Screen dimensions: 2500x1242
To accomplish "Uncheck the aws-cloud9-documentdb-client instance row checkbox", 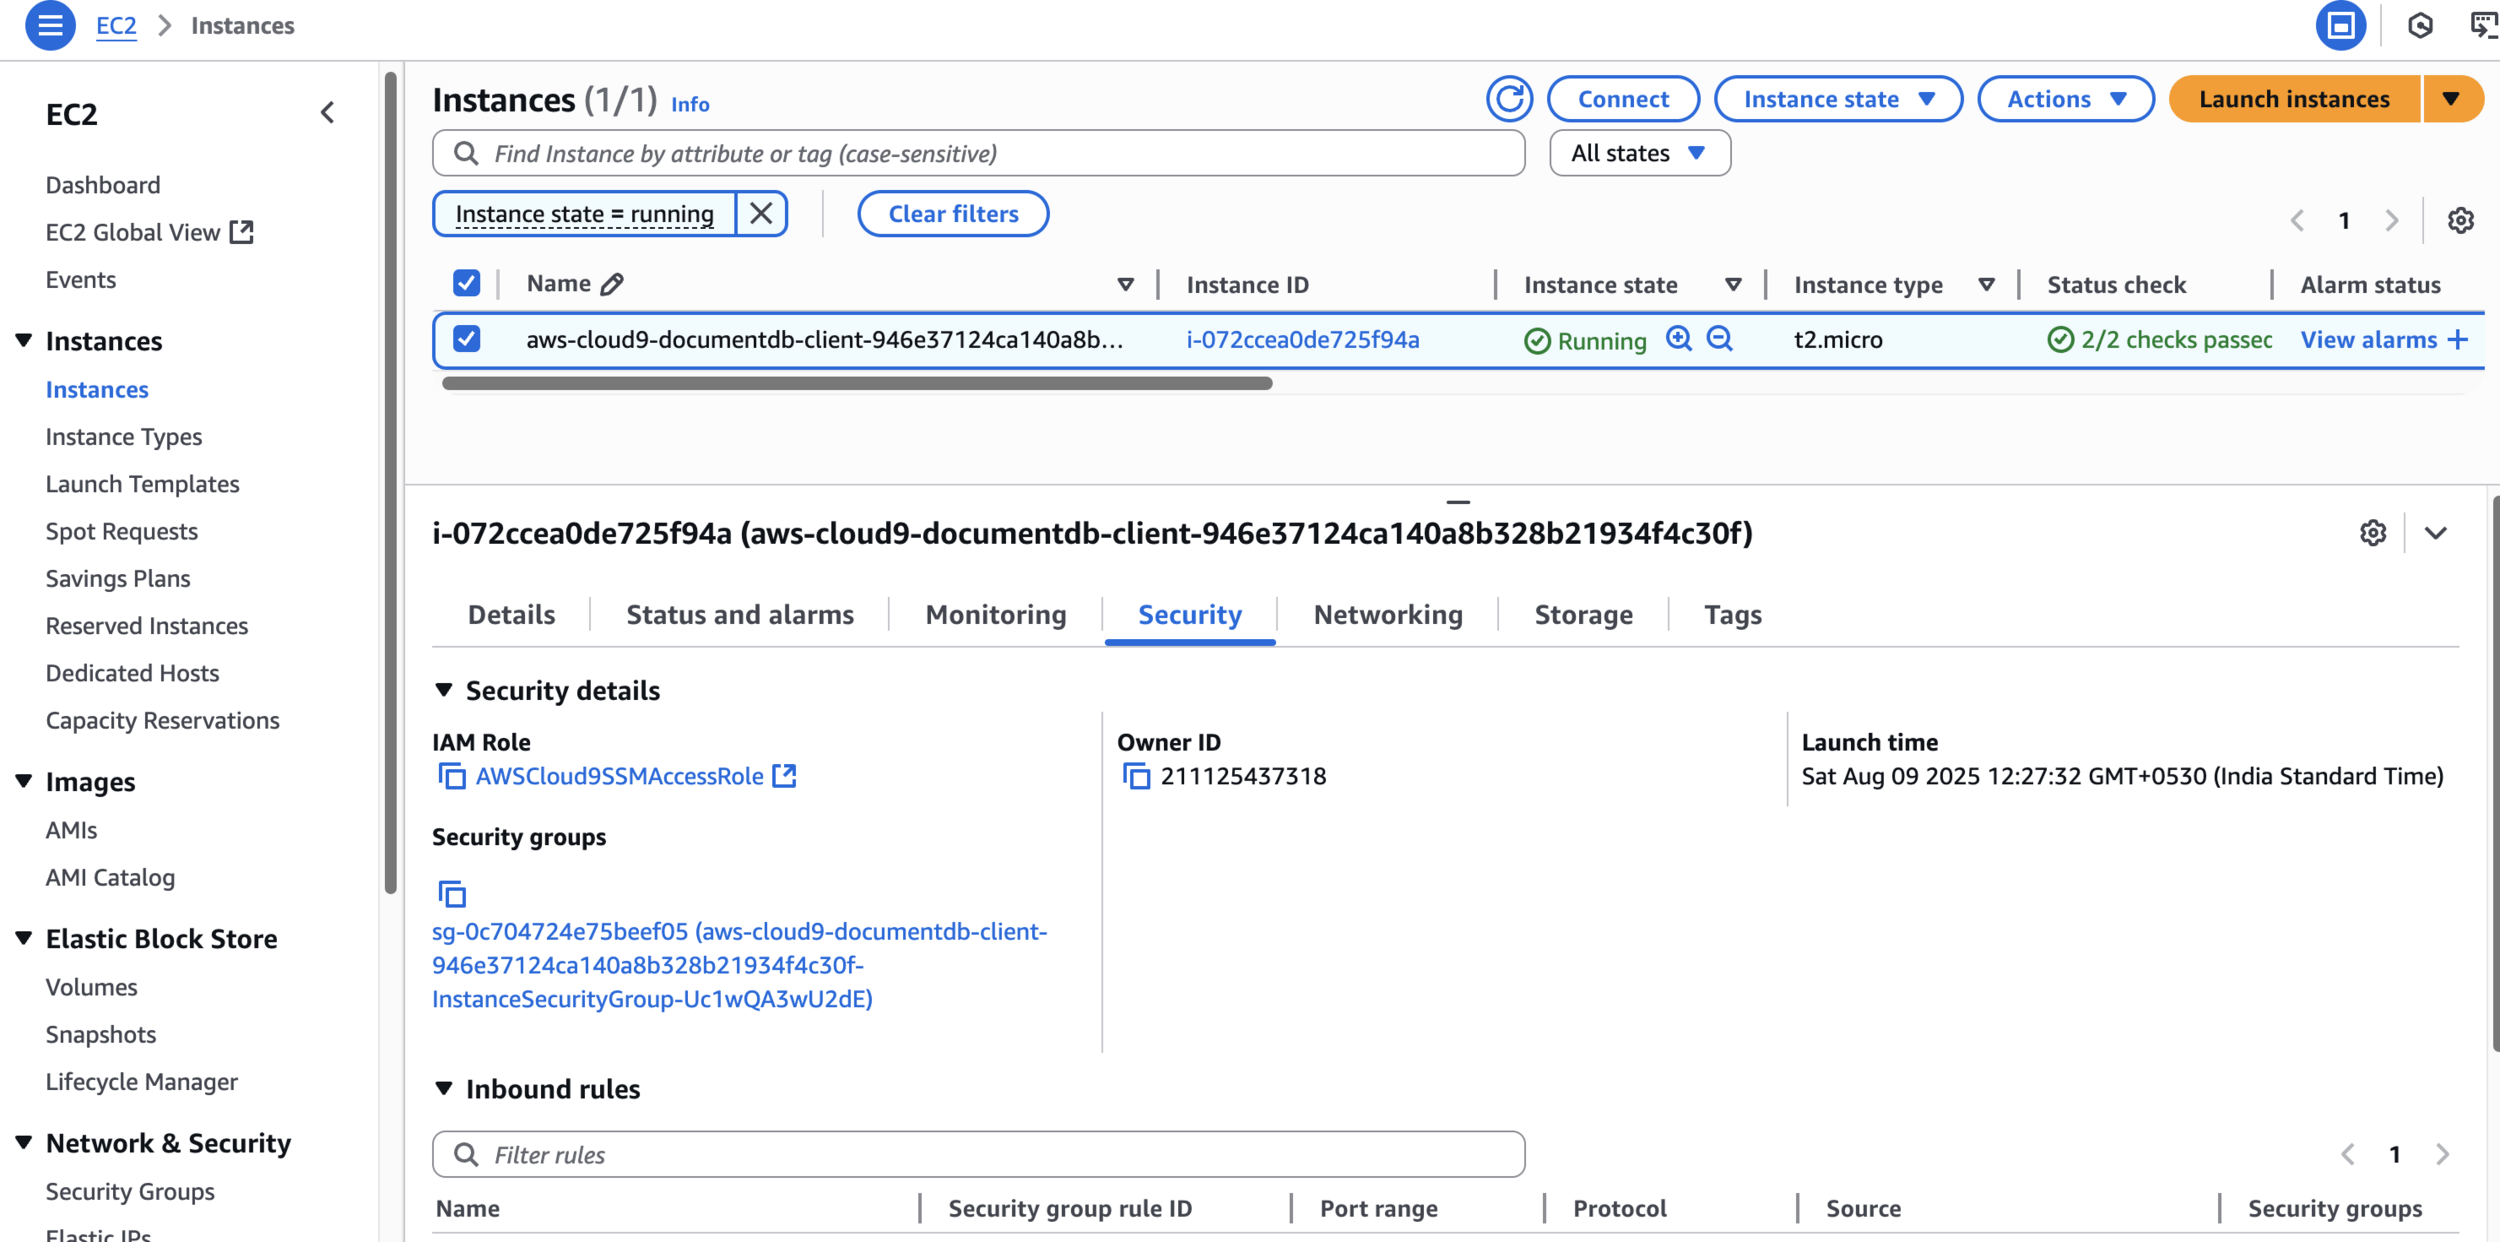I will (466, 339).
